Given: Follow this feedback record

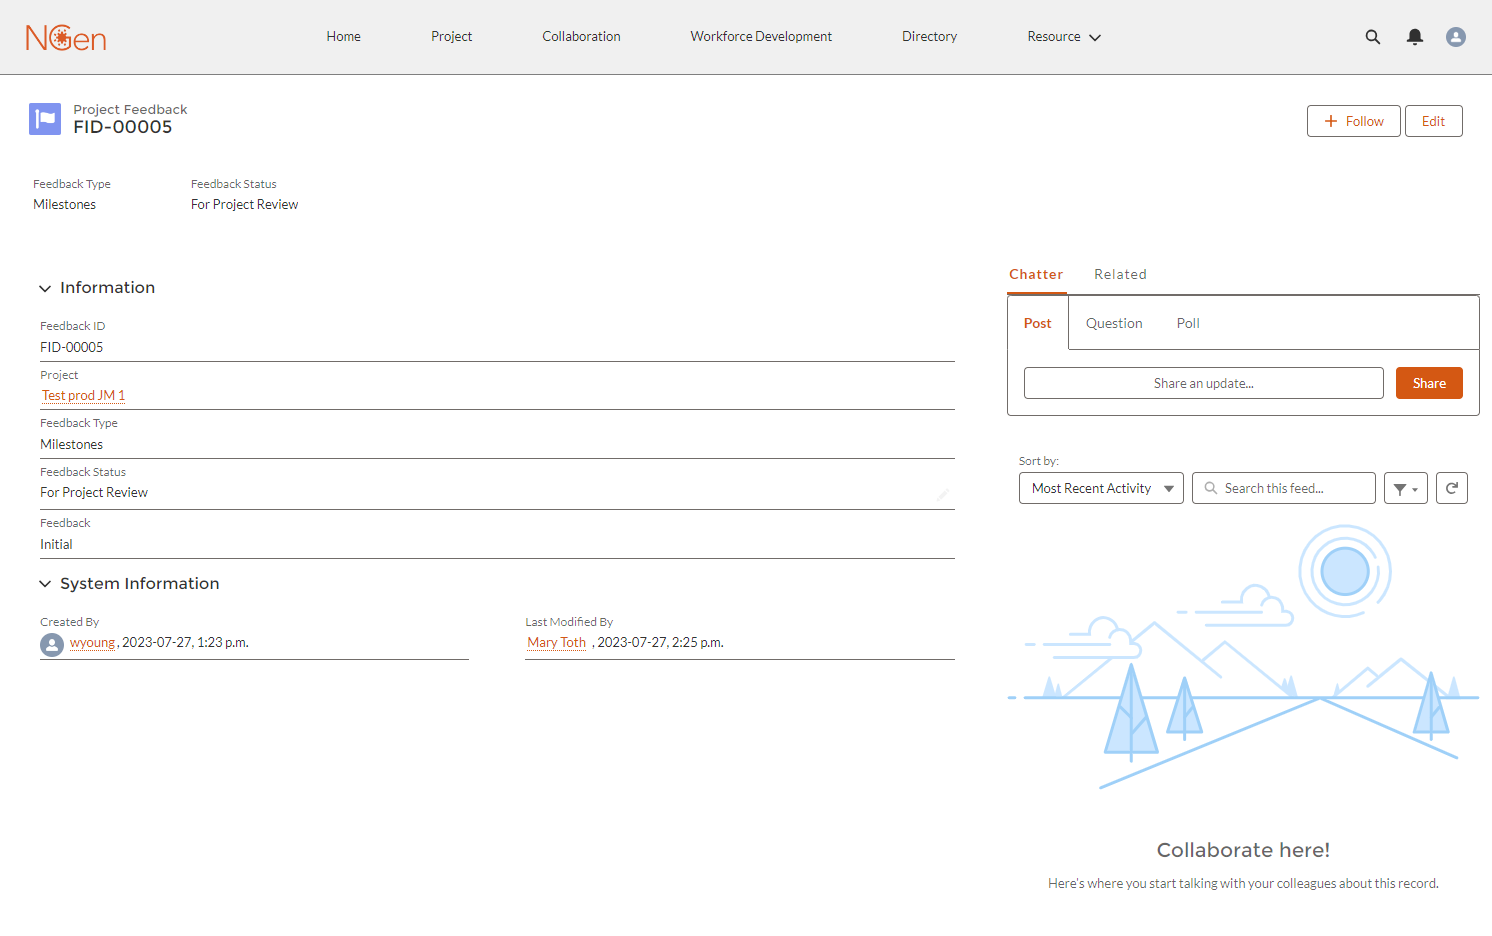Looking at the screenshot, I should (x=1354, y=121).
